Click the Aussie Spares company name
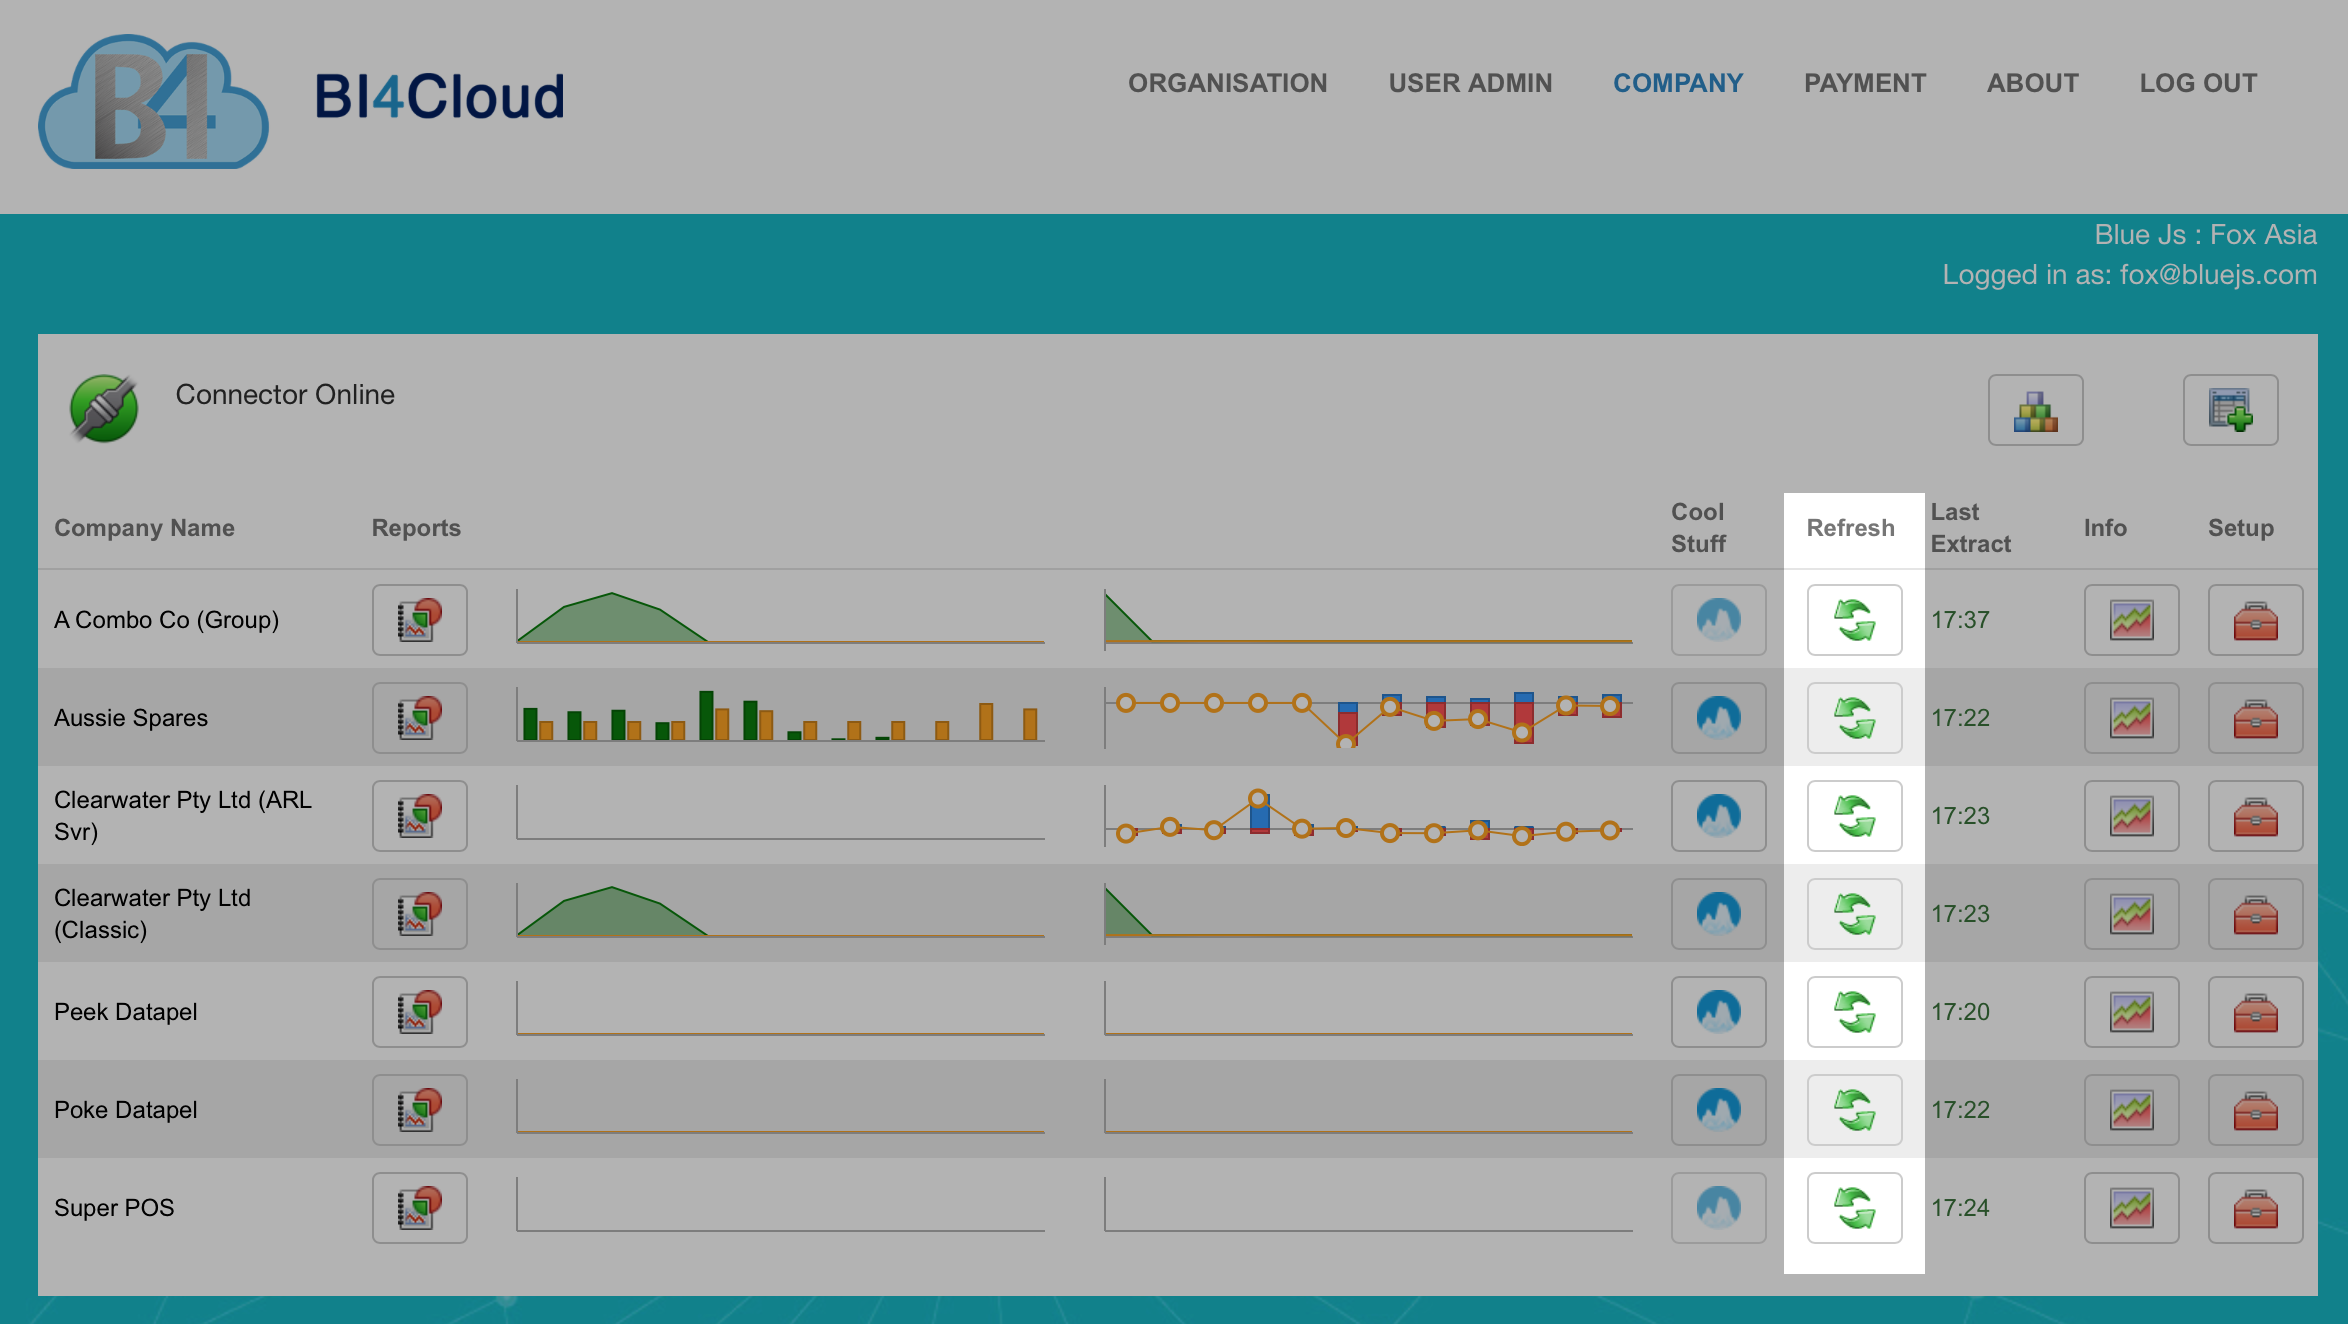The height and width of the screenshot is (1324, 2348). [131, 718]
